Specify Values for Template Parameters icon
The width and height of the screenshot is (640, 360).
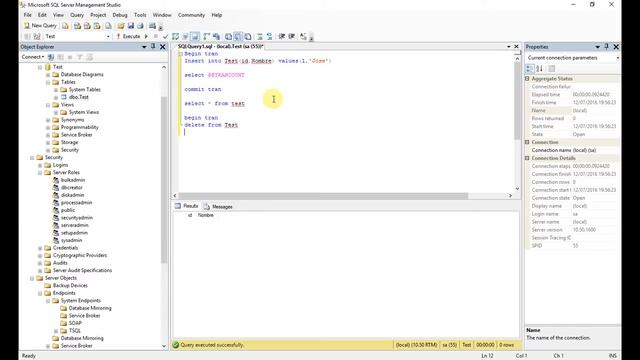(303, 36)
